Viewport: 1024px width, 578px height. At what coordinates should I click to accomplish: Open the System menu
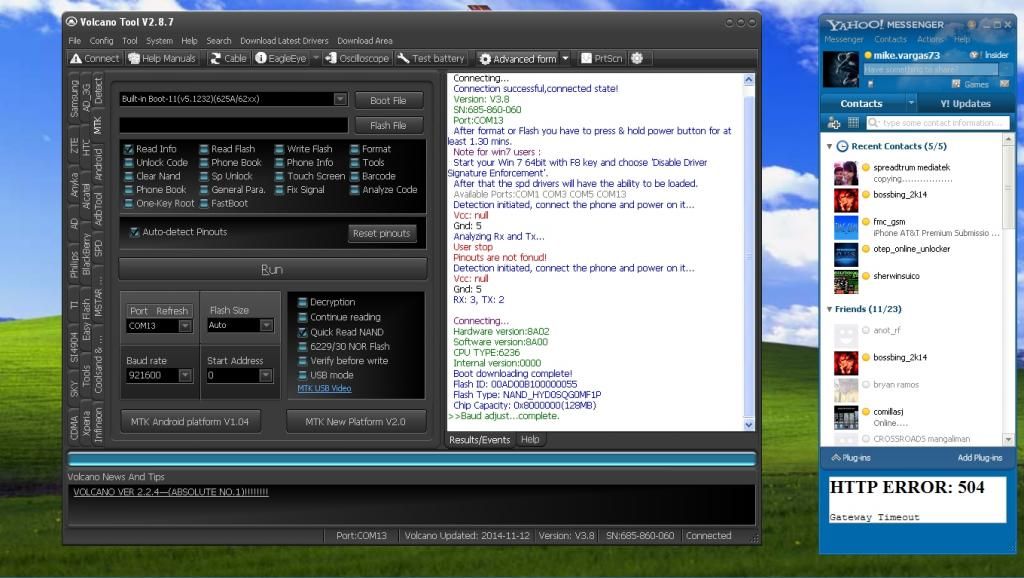pyautogui.click(x=159, y=40)
